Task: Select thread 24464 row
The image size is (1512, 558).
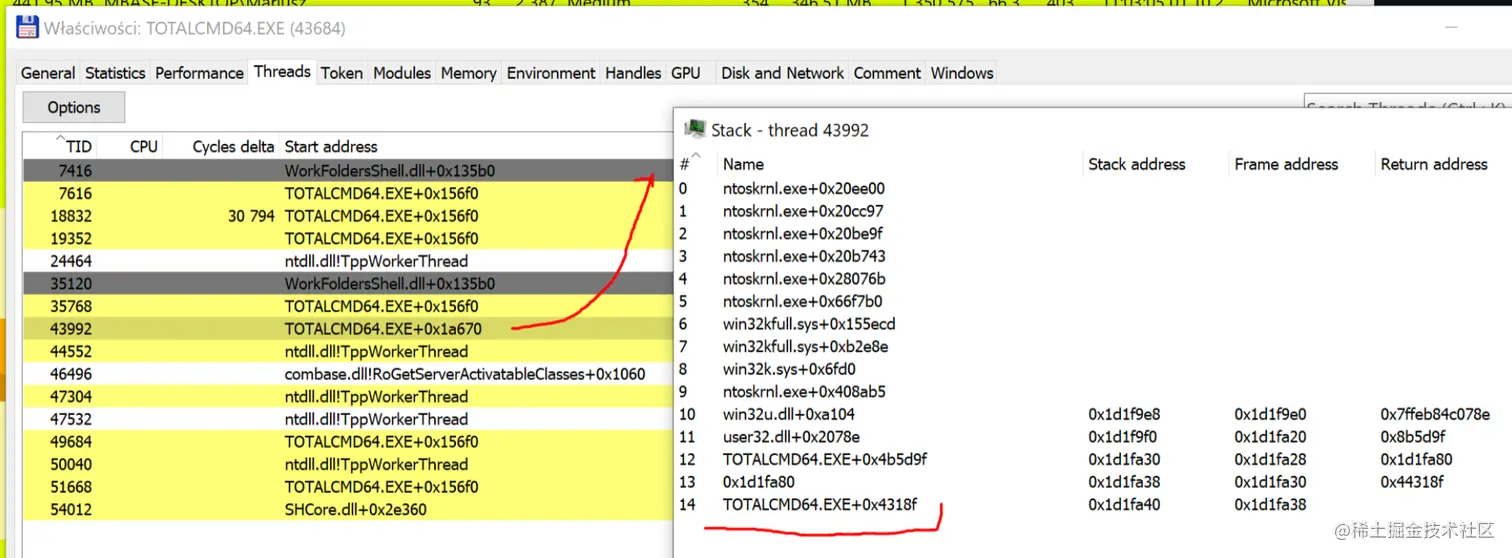Action: (x=348, y=261)
